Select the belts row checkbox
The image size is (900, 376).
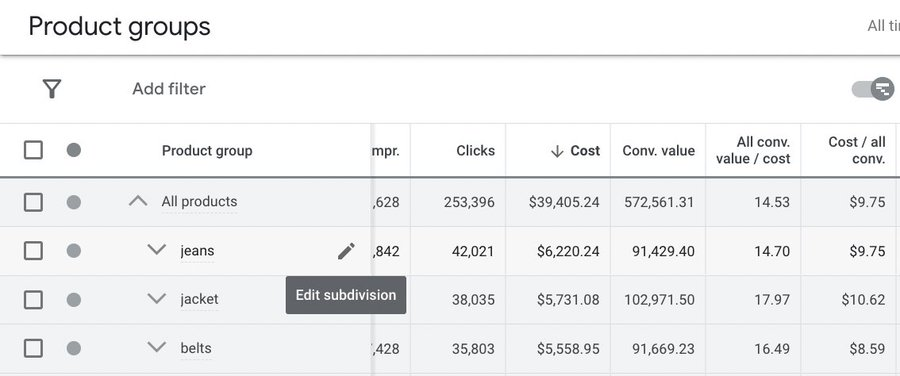pyautogui.click(x=33, y=348)
